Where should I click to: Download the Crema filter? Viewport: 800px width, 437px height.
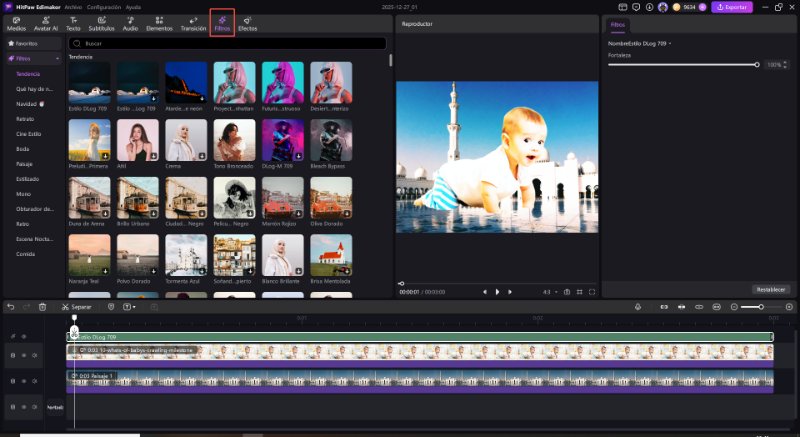[202, 156]
